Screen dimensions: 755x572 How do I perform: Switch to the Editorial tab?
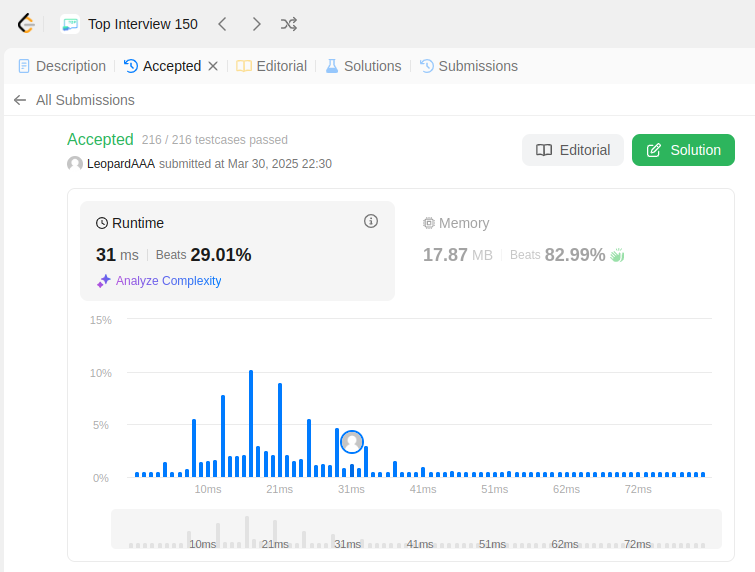pos(272,66)
